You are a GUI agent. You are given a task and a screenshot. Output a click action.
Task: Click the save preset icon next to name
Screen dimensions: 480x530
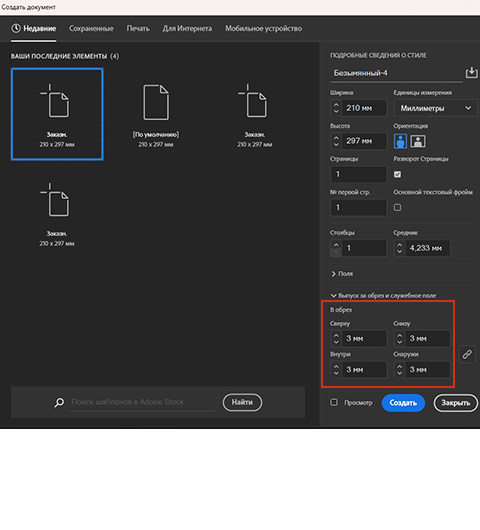pos(472,72)
